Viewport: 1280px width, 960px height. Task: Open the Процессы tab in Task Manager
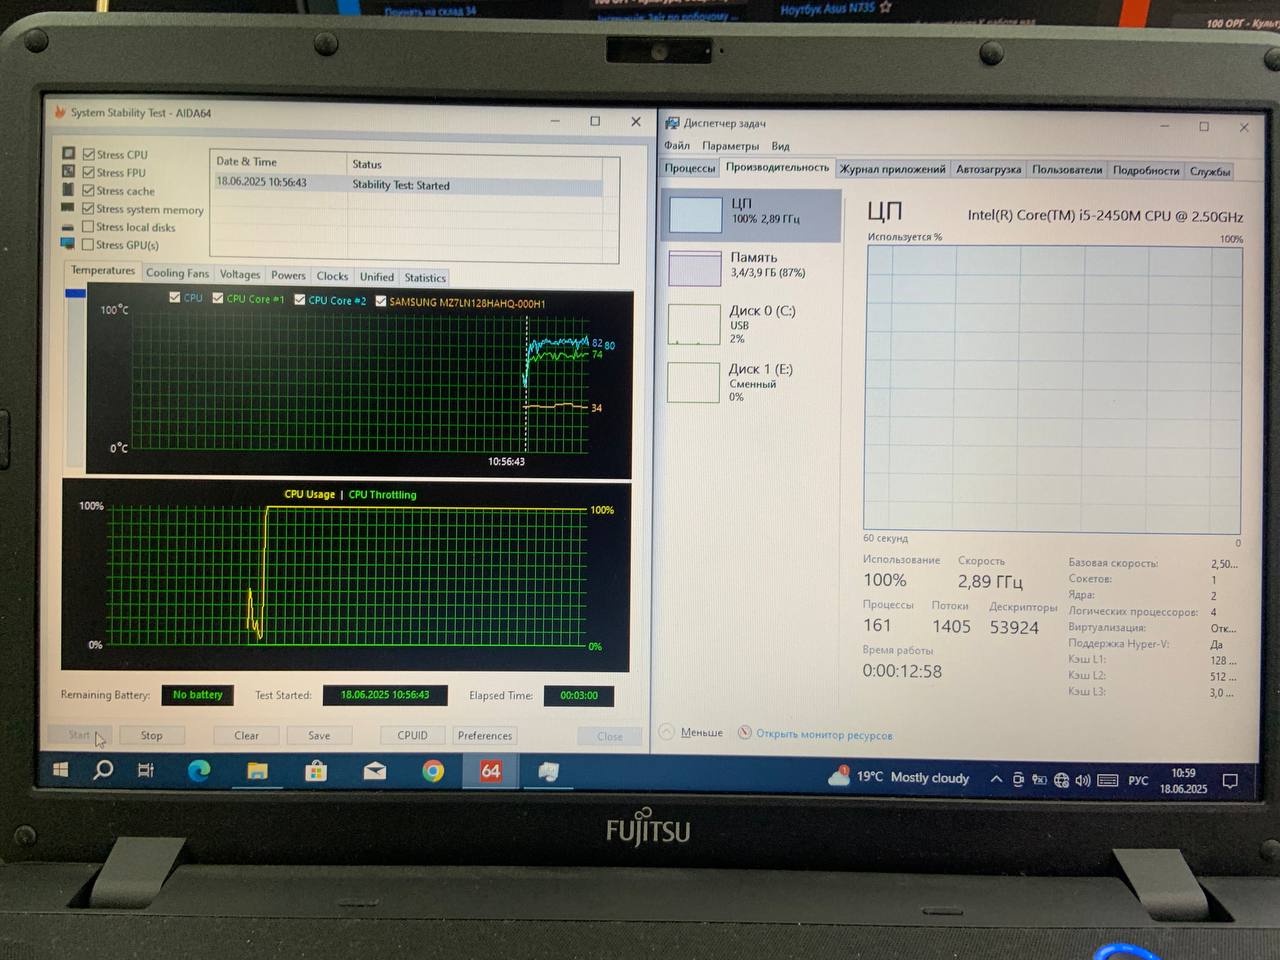(690, 168)
